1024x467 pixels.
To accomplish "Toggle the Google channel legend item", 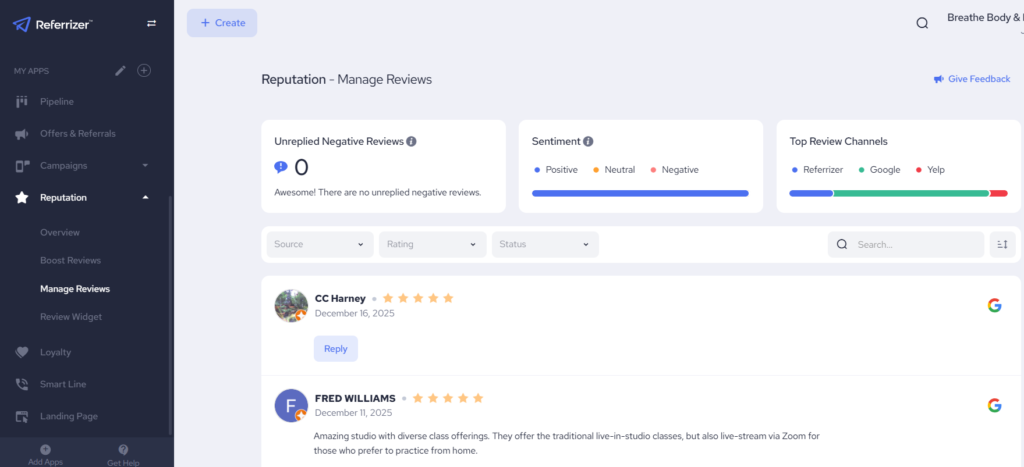I will pos(879,170).
